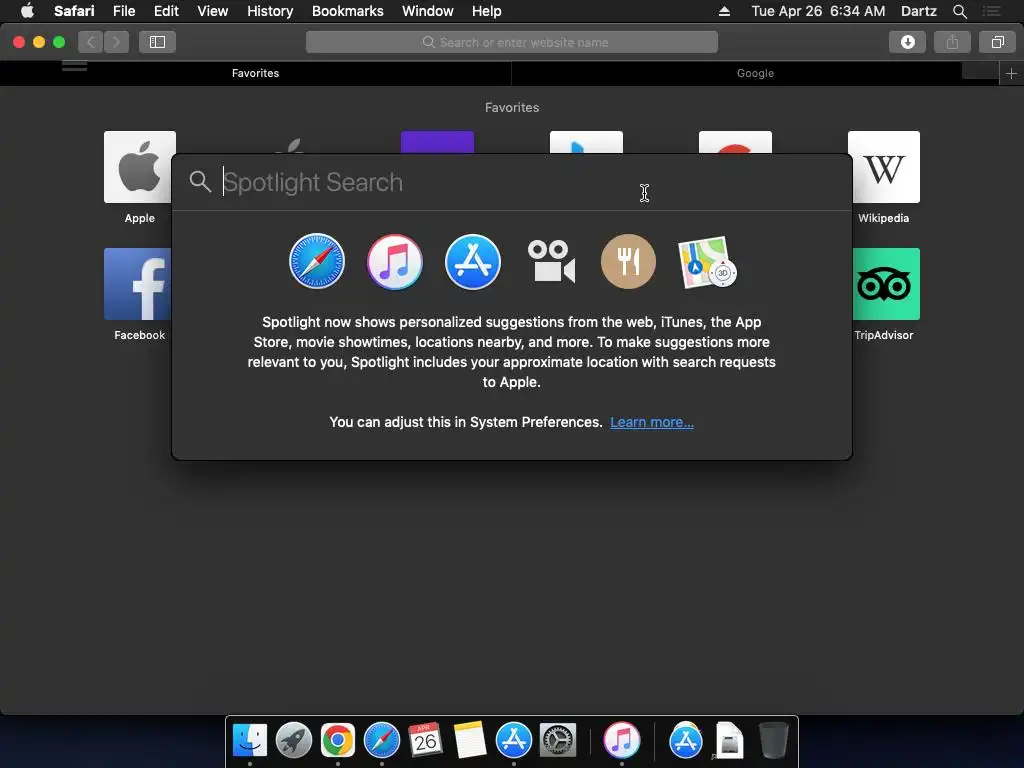1024x768 pixels.
Task: Open the Facebook favorite thumbnail
Action: (138, 284)
